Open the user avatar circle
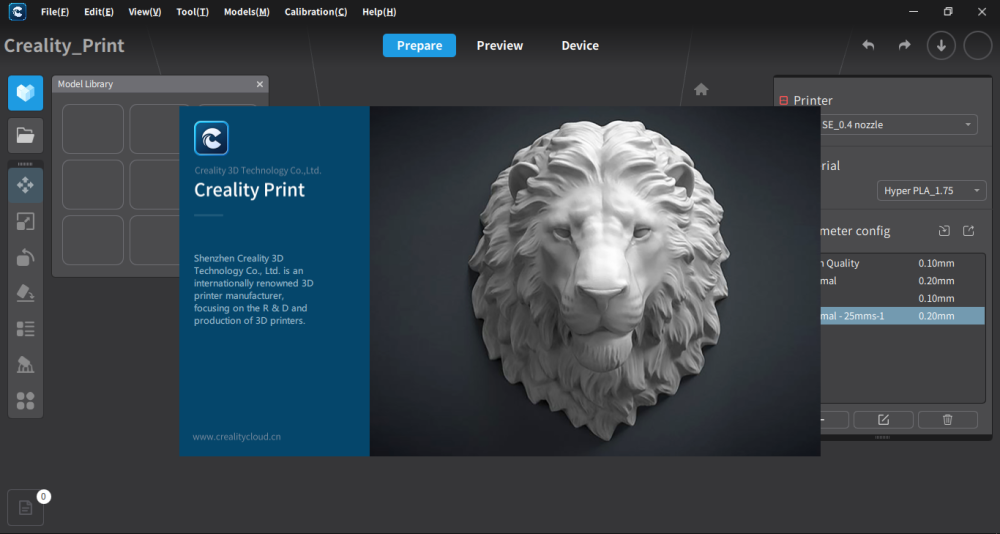Screen dimensions: 1000x534 coord(978,46)
